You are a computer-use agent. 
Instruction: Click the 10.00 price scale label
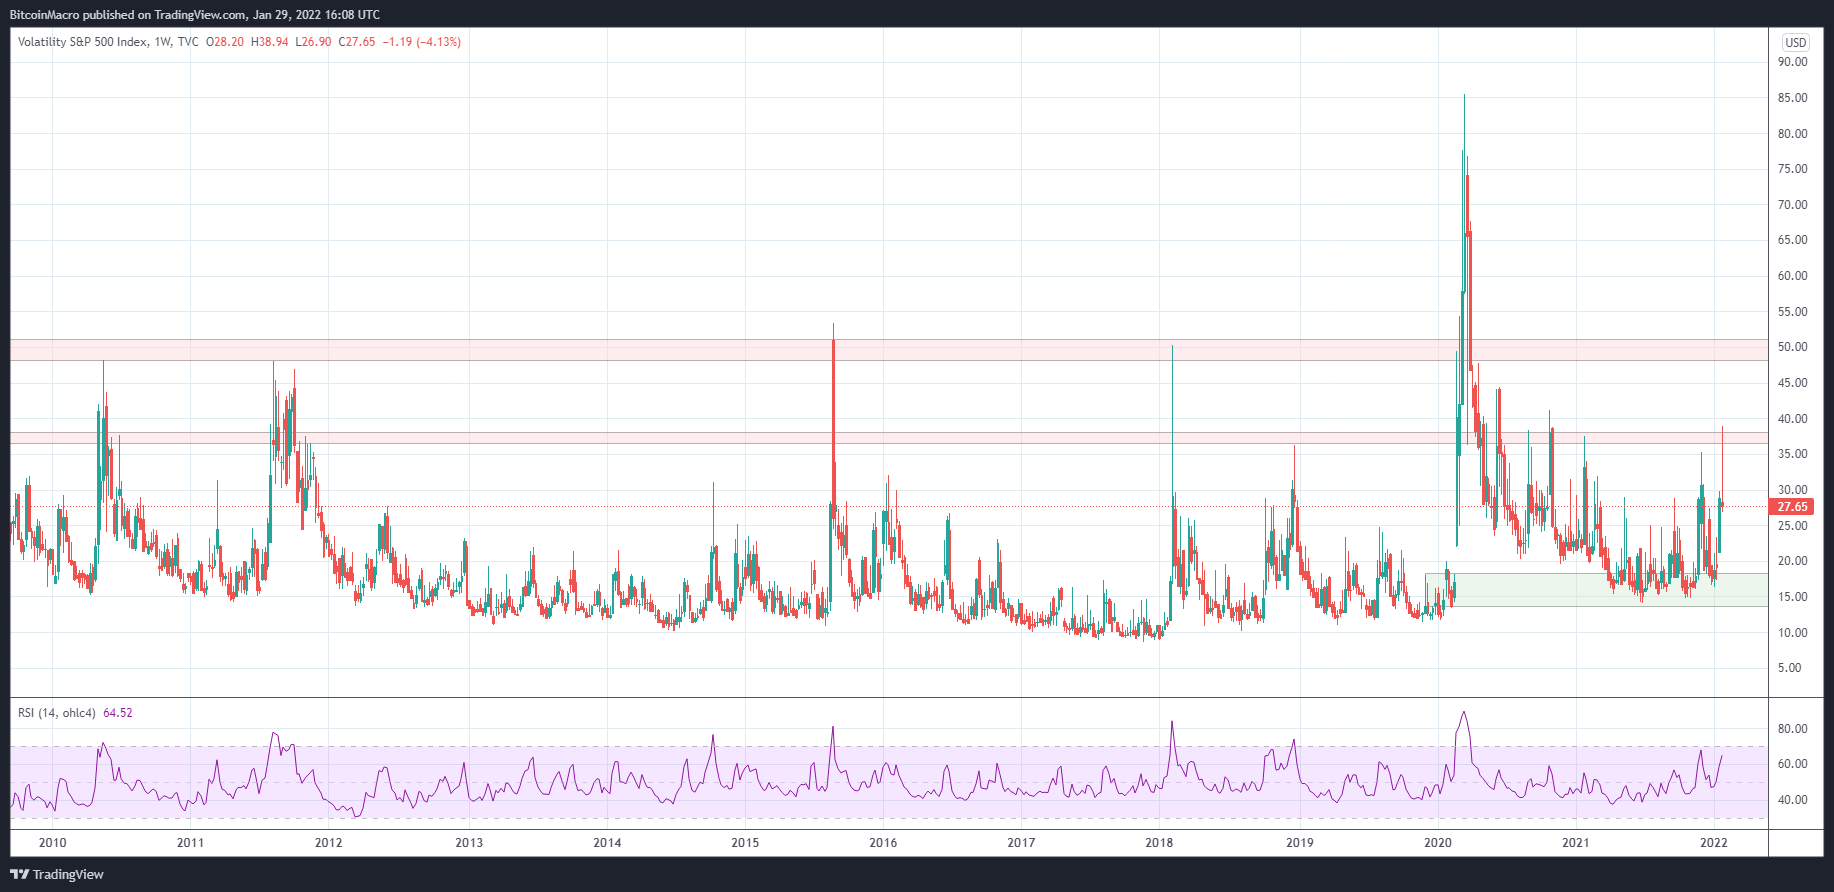[1792, 633]
